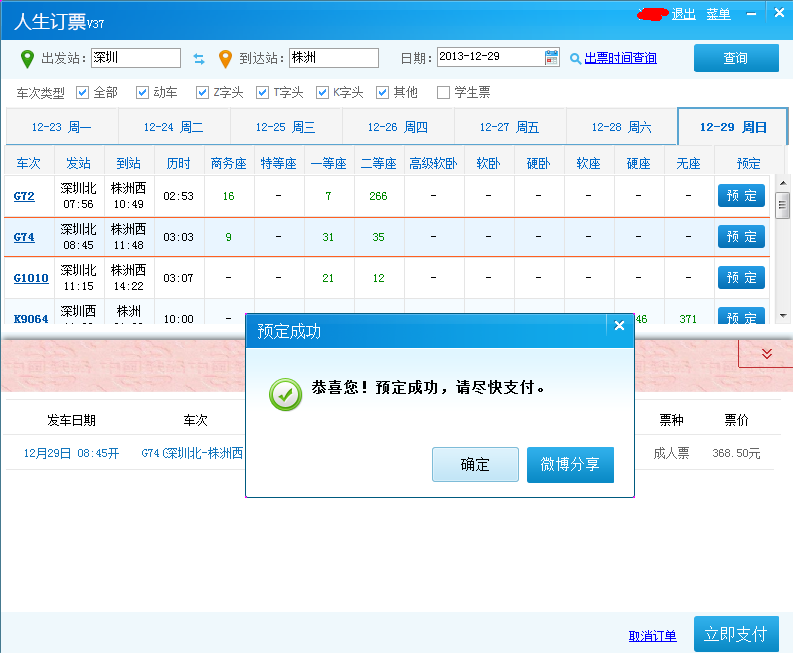793x653 pixels.
Task: Click the train list scroll down arrow
Action: (783, 316)
